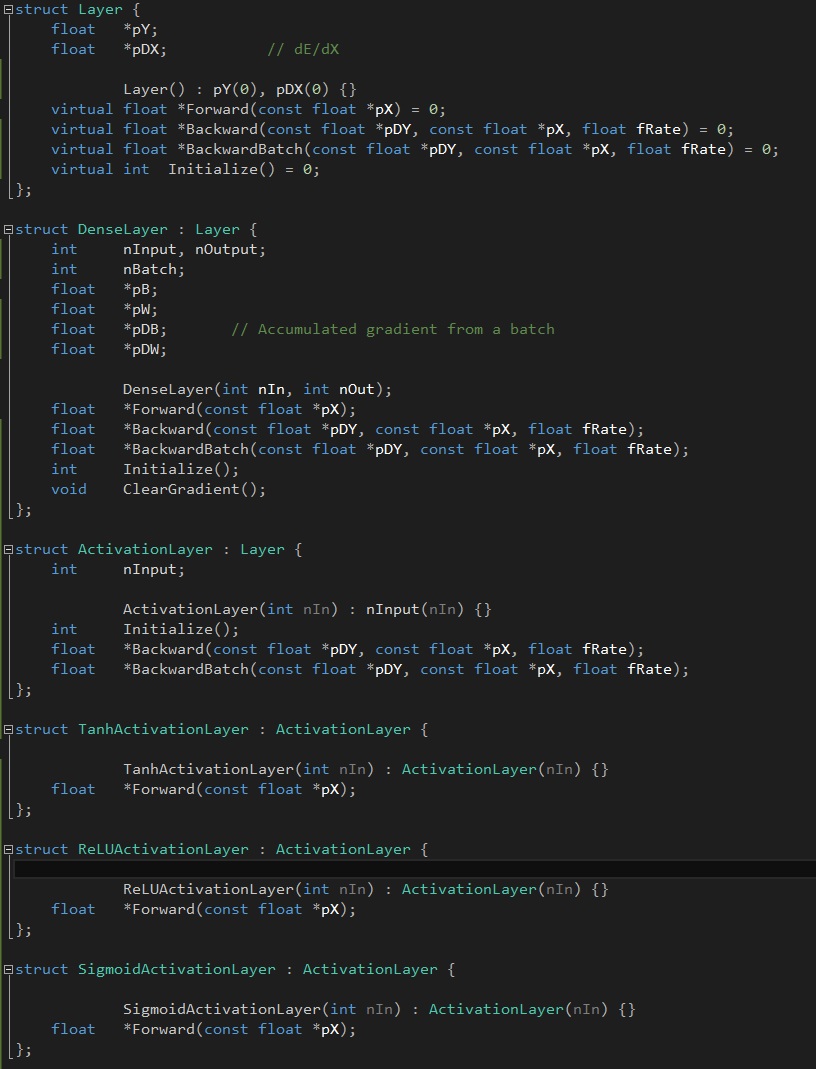
Task: Collapse the struct TanhActivationLayer block
Action: tap(8, 729)
